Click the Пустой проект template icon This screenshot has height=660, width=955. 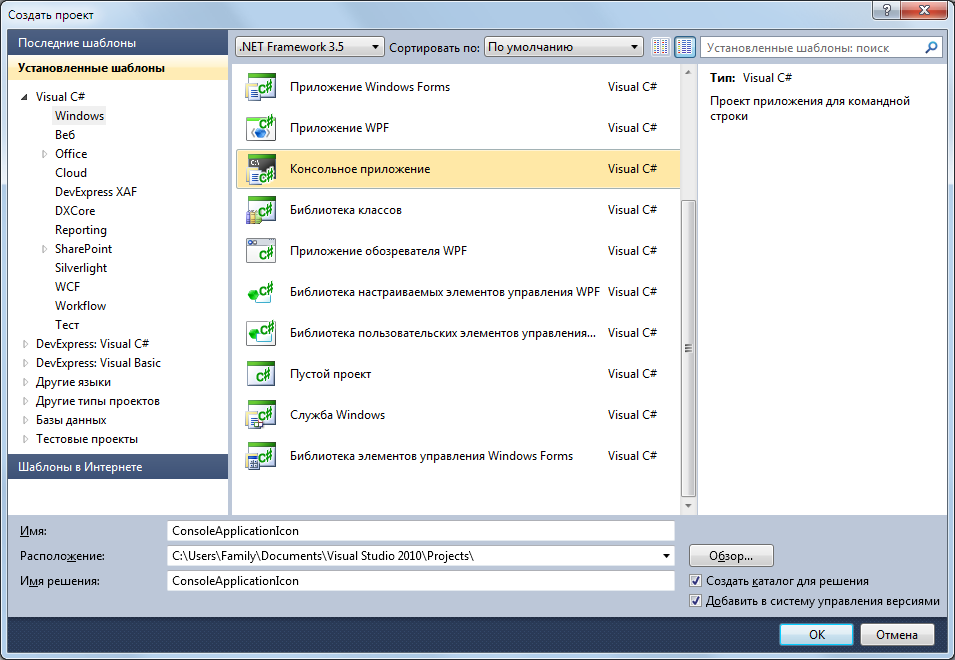(x=261, y=374)
